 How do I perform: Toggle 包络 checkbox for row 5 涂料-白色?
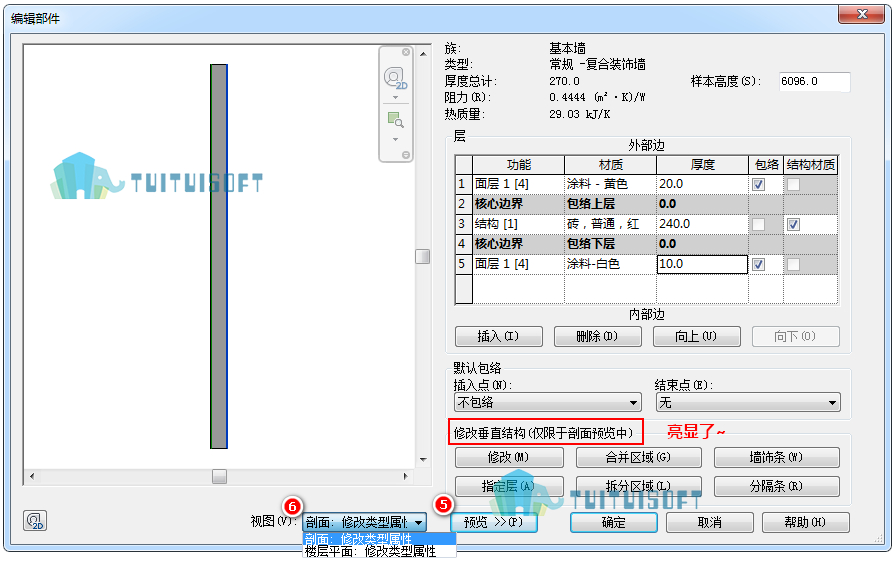coord(758,265)
